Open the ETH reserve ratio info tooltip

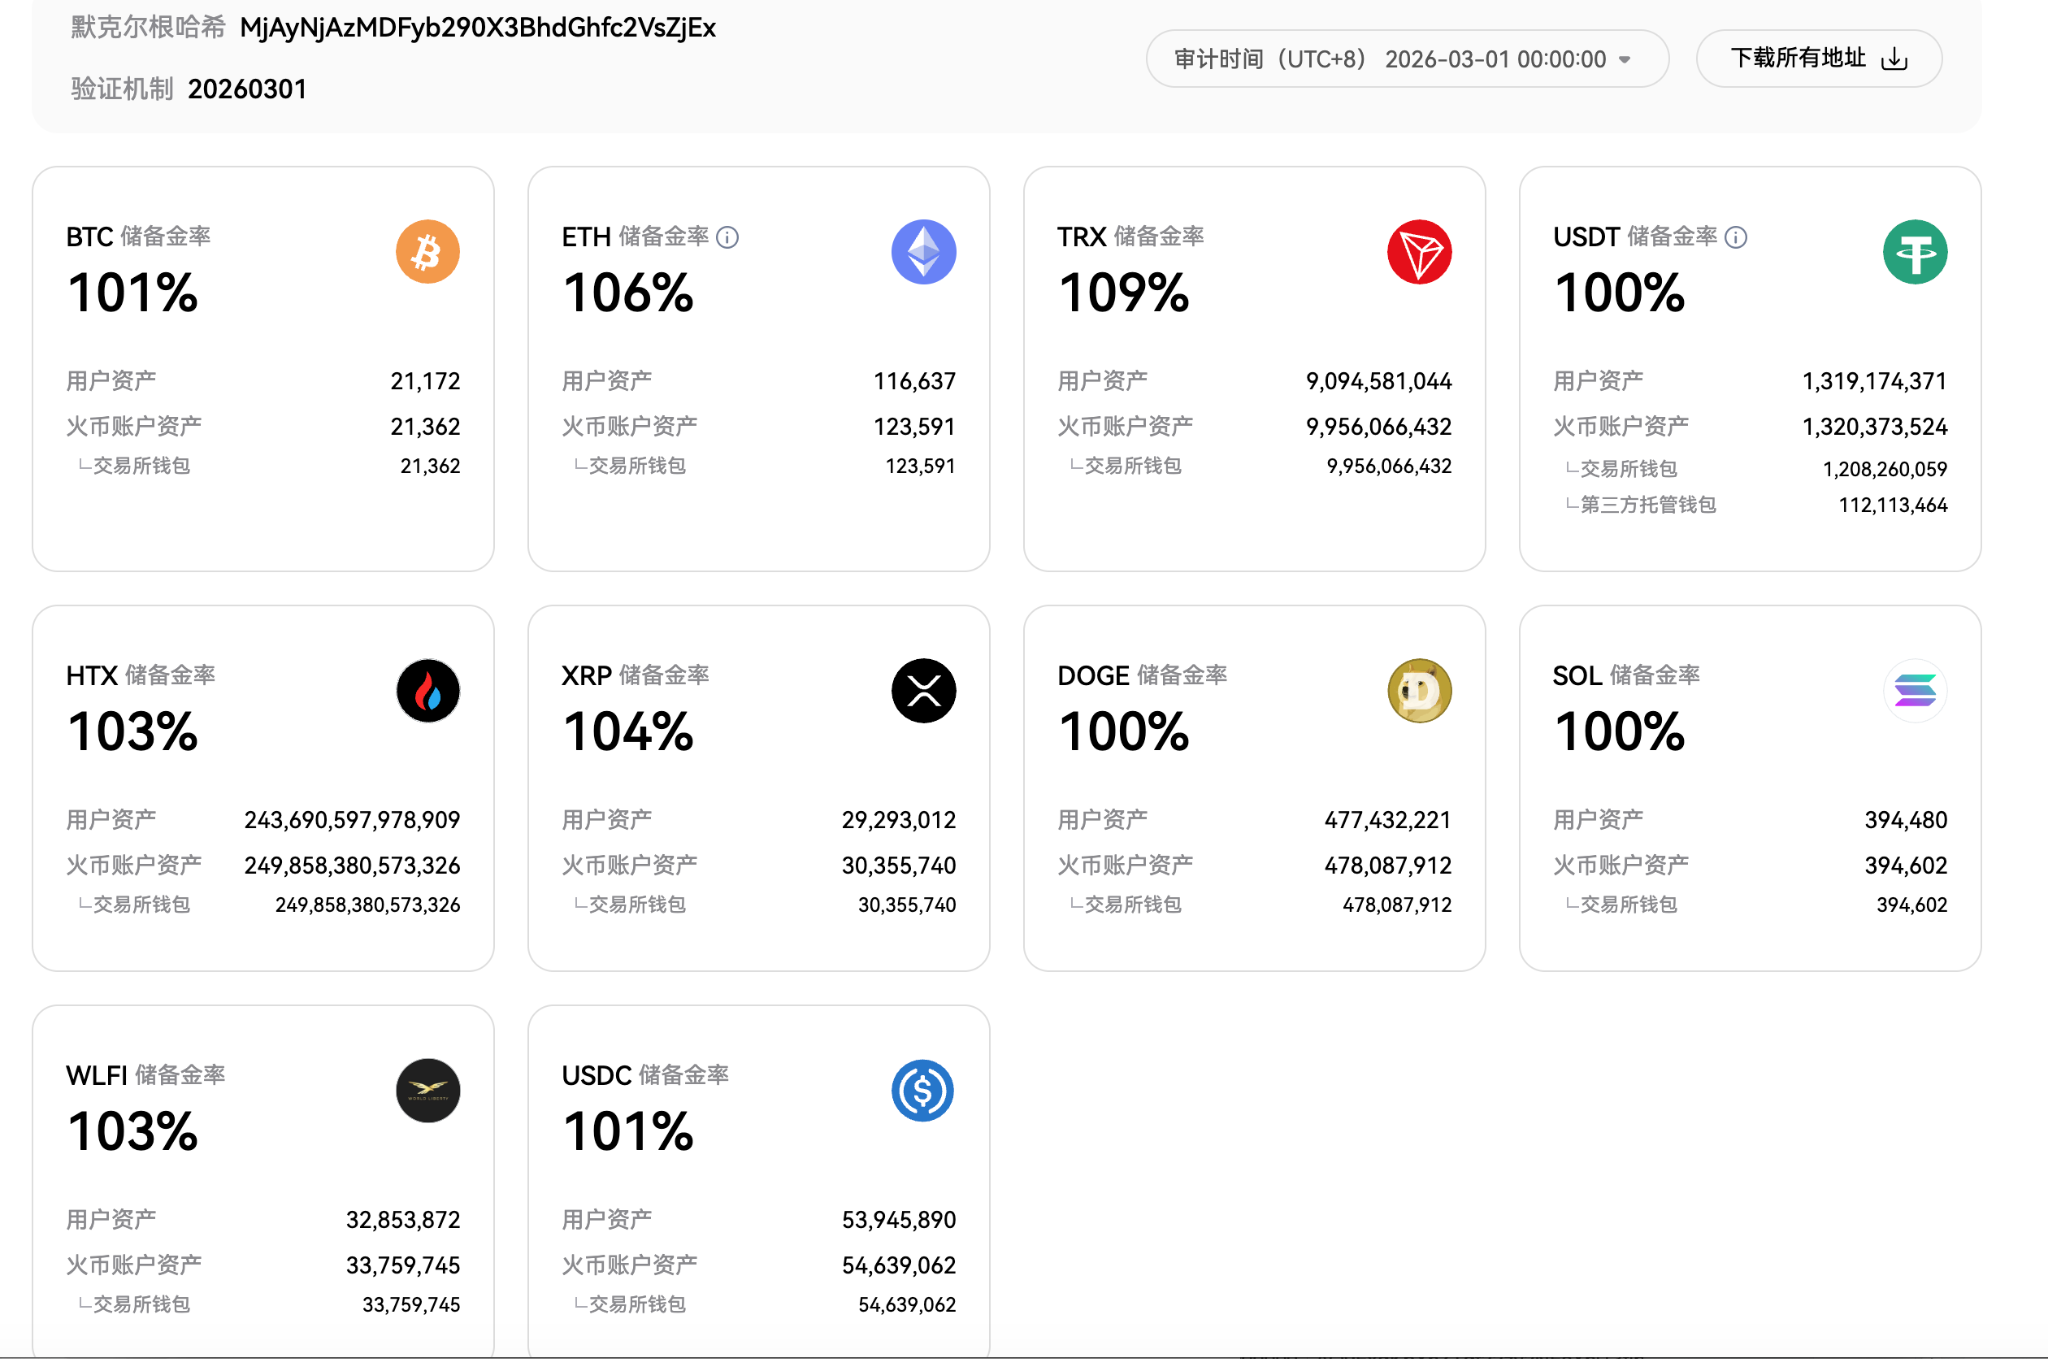[728, 237]
